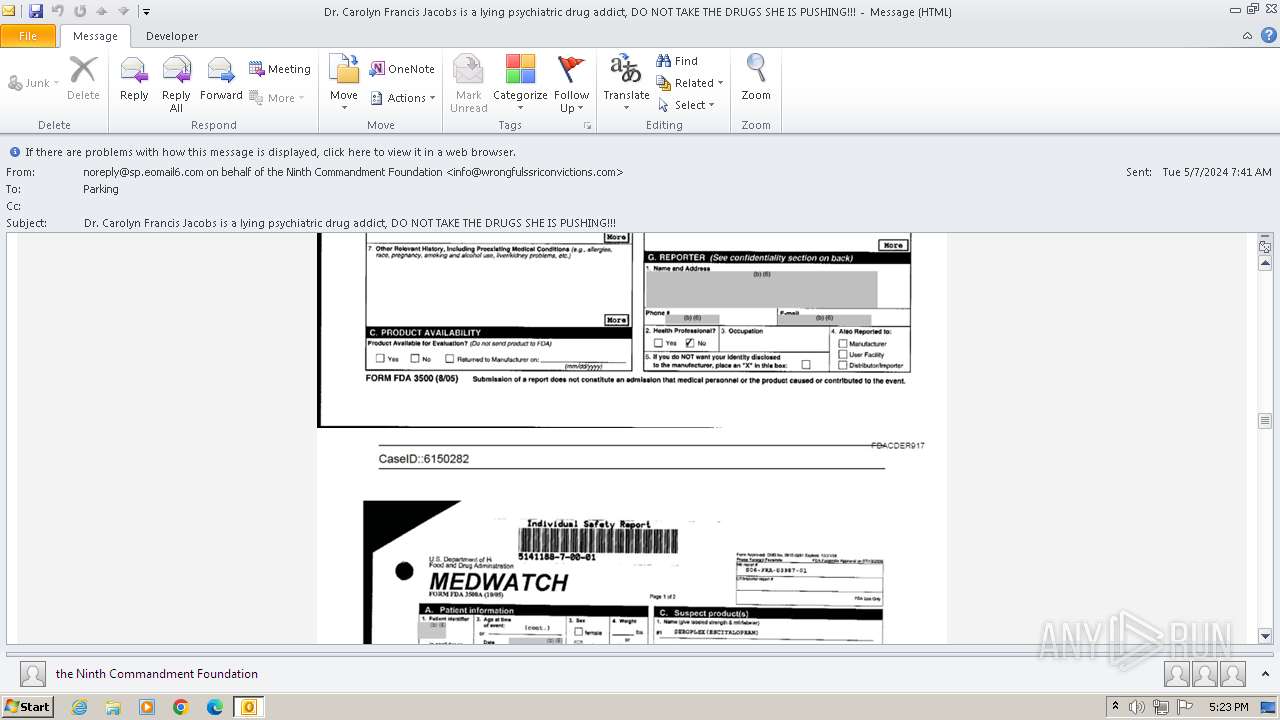Open Tags dialog launcher

pyautogui.click(x=587, y=126)
